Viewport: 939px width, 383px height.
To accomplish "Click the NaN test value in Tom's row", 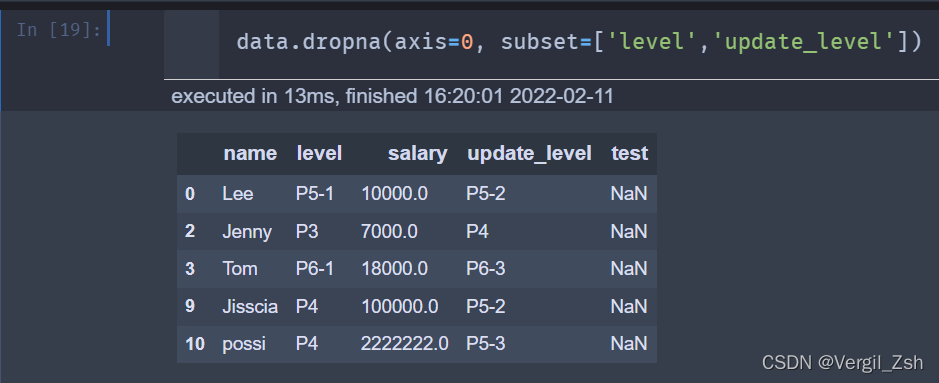I will tap(629, 269).
